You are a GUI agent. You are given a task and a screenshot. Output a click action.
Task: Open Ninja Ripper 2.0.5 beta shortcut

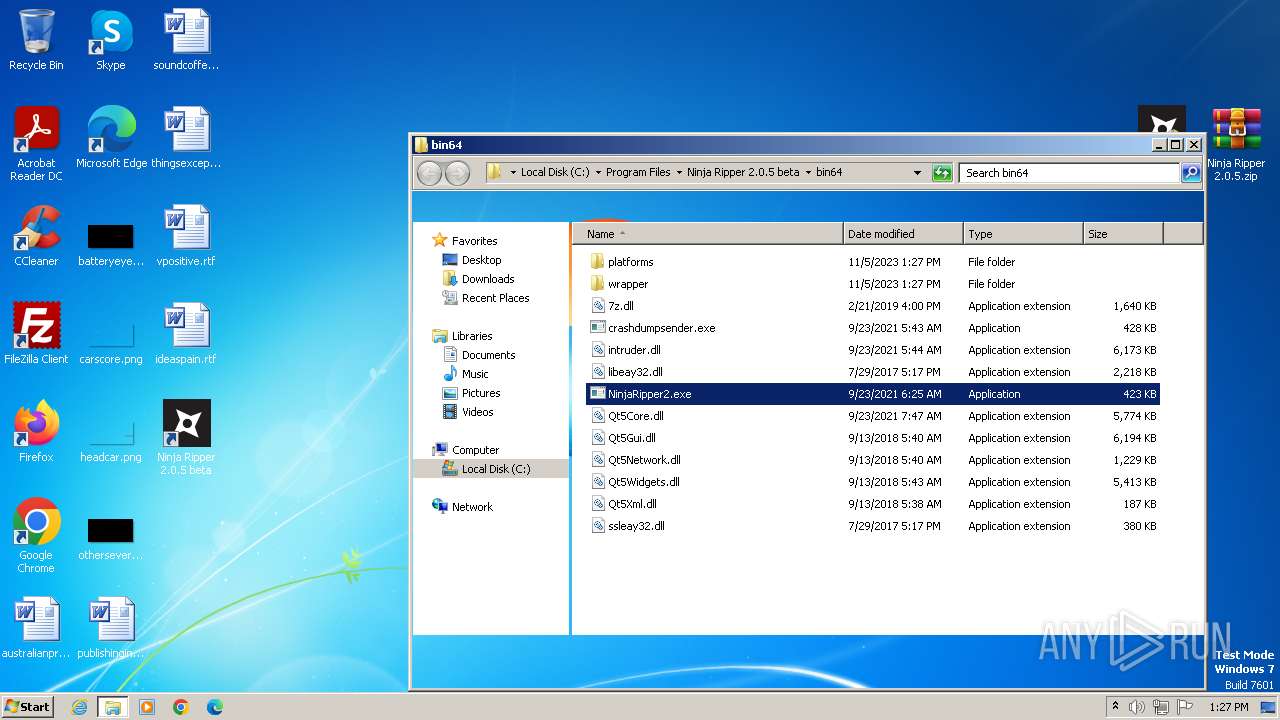[x=186, y=438]
